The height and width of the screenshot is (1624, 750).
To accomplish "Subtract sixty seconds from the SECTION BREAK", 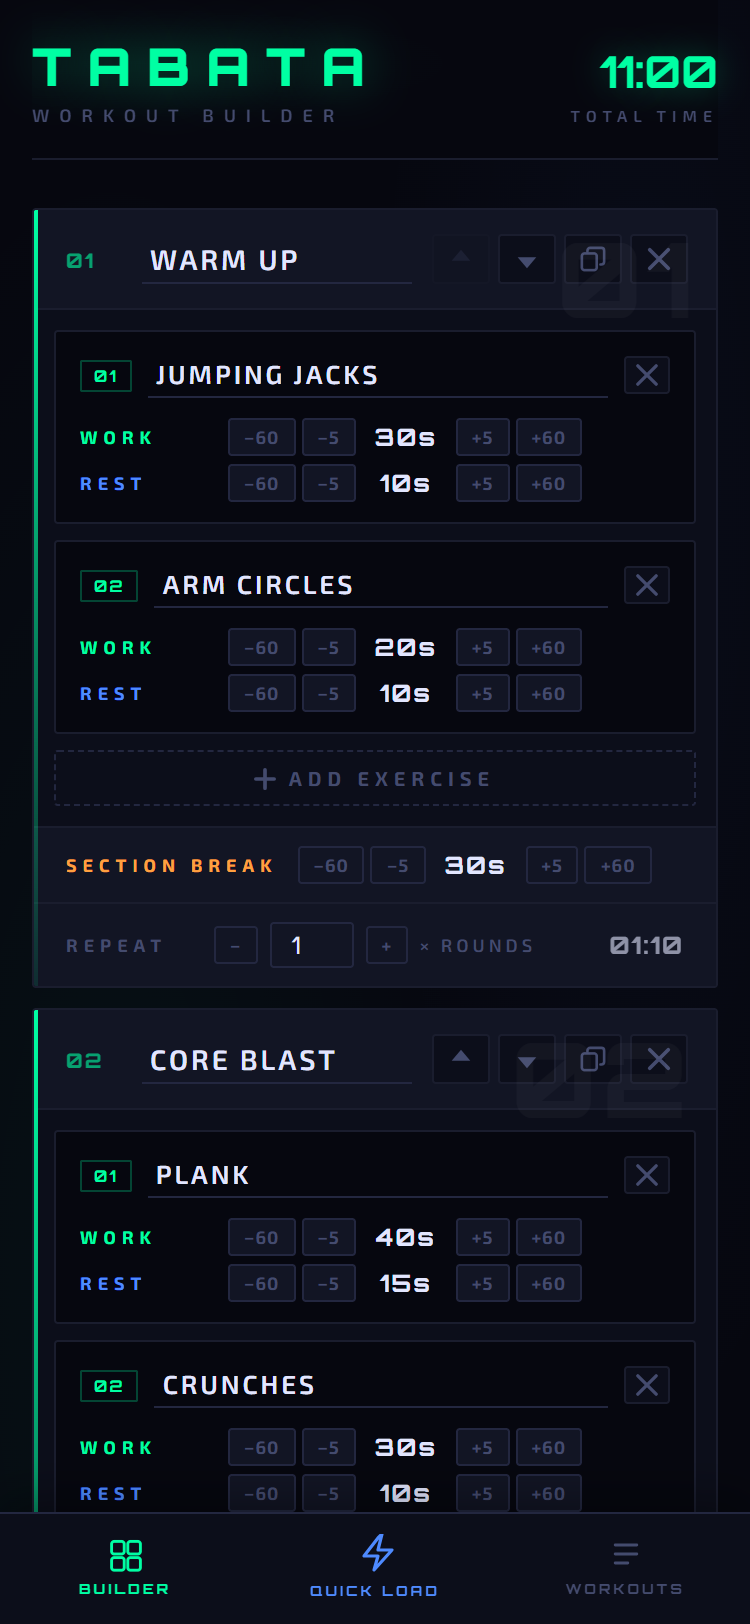I will (x=330, y=864).
